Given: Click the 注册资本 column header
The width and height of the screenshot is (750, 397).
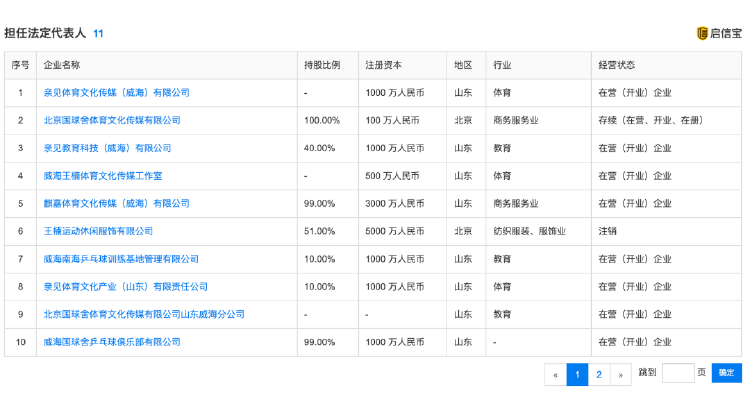Looking at the screenshot, I should [x=383, y=65].
